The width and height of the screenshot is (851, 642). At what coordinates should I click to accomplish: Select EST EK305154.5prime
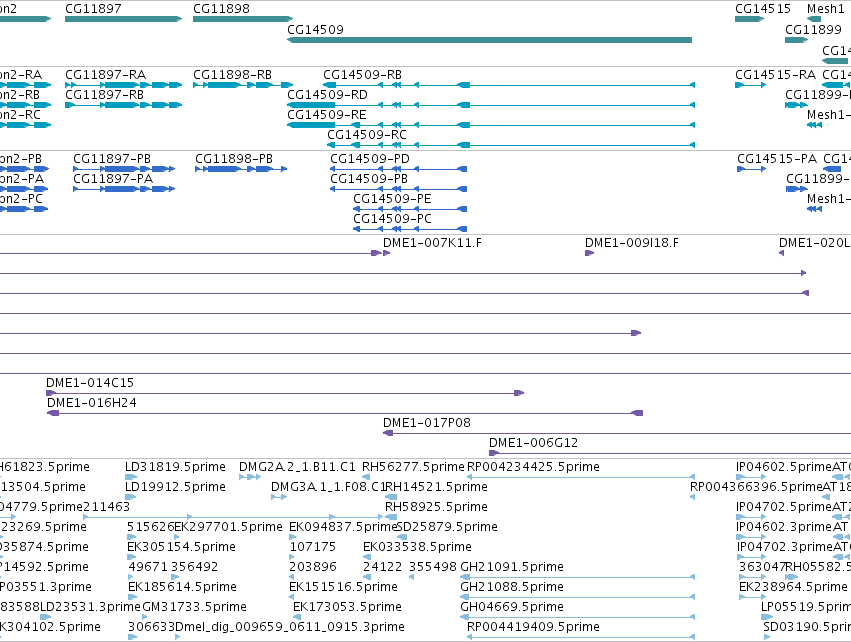click(132, 557)
